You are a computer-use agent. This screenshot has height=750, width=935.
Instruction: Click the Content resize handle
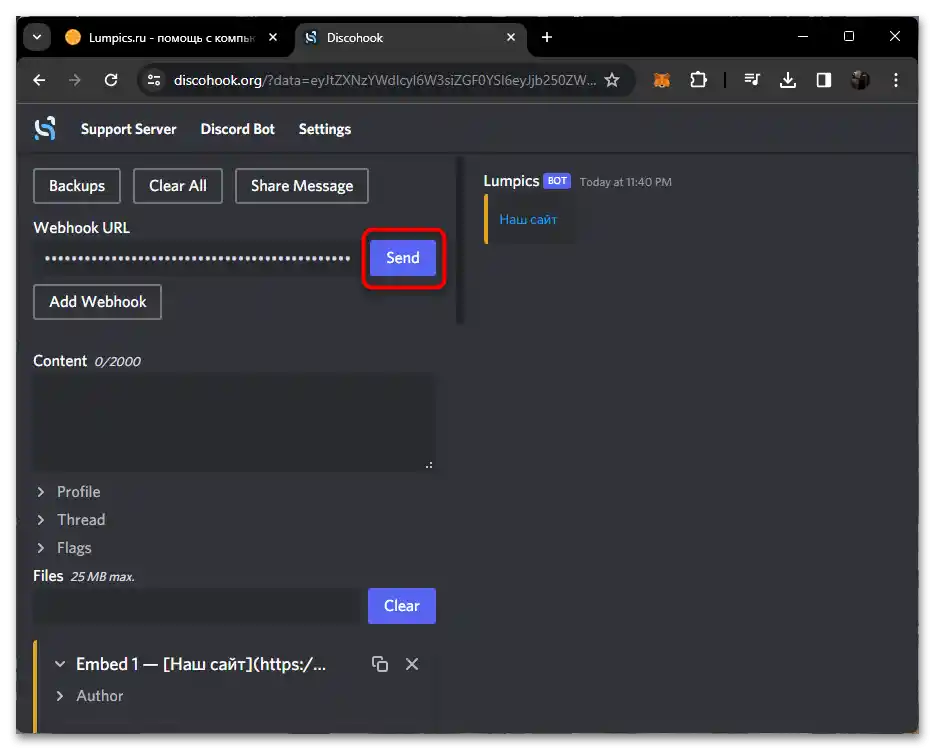click(429, 464)
